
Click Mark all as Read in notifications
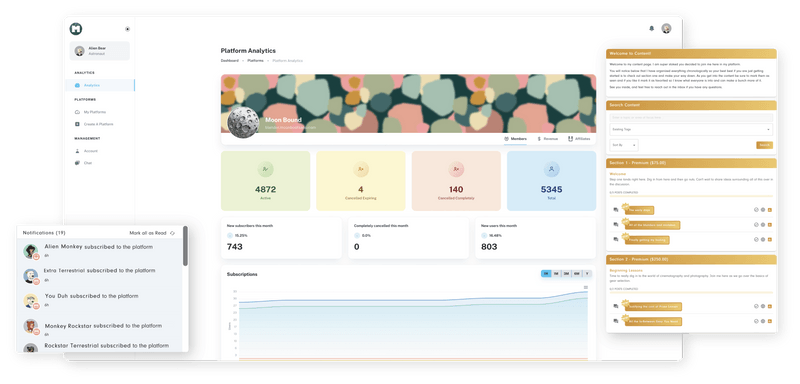pyautogui.click(x=152, y=233)
